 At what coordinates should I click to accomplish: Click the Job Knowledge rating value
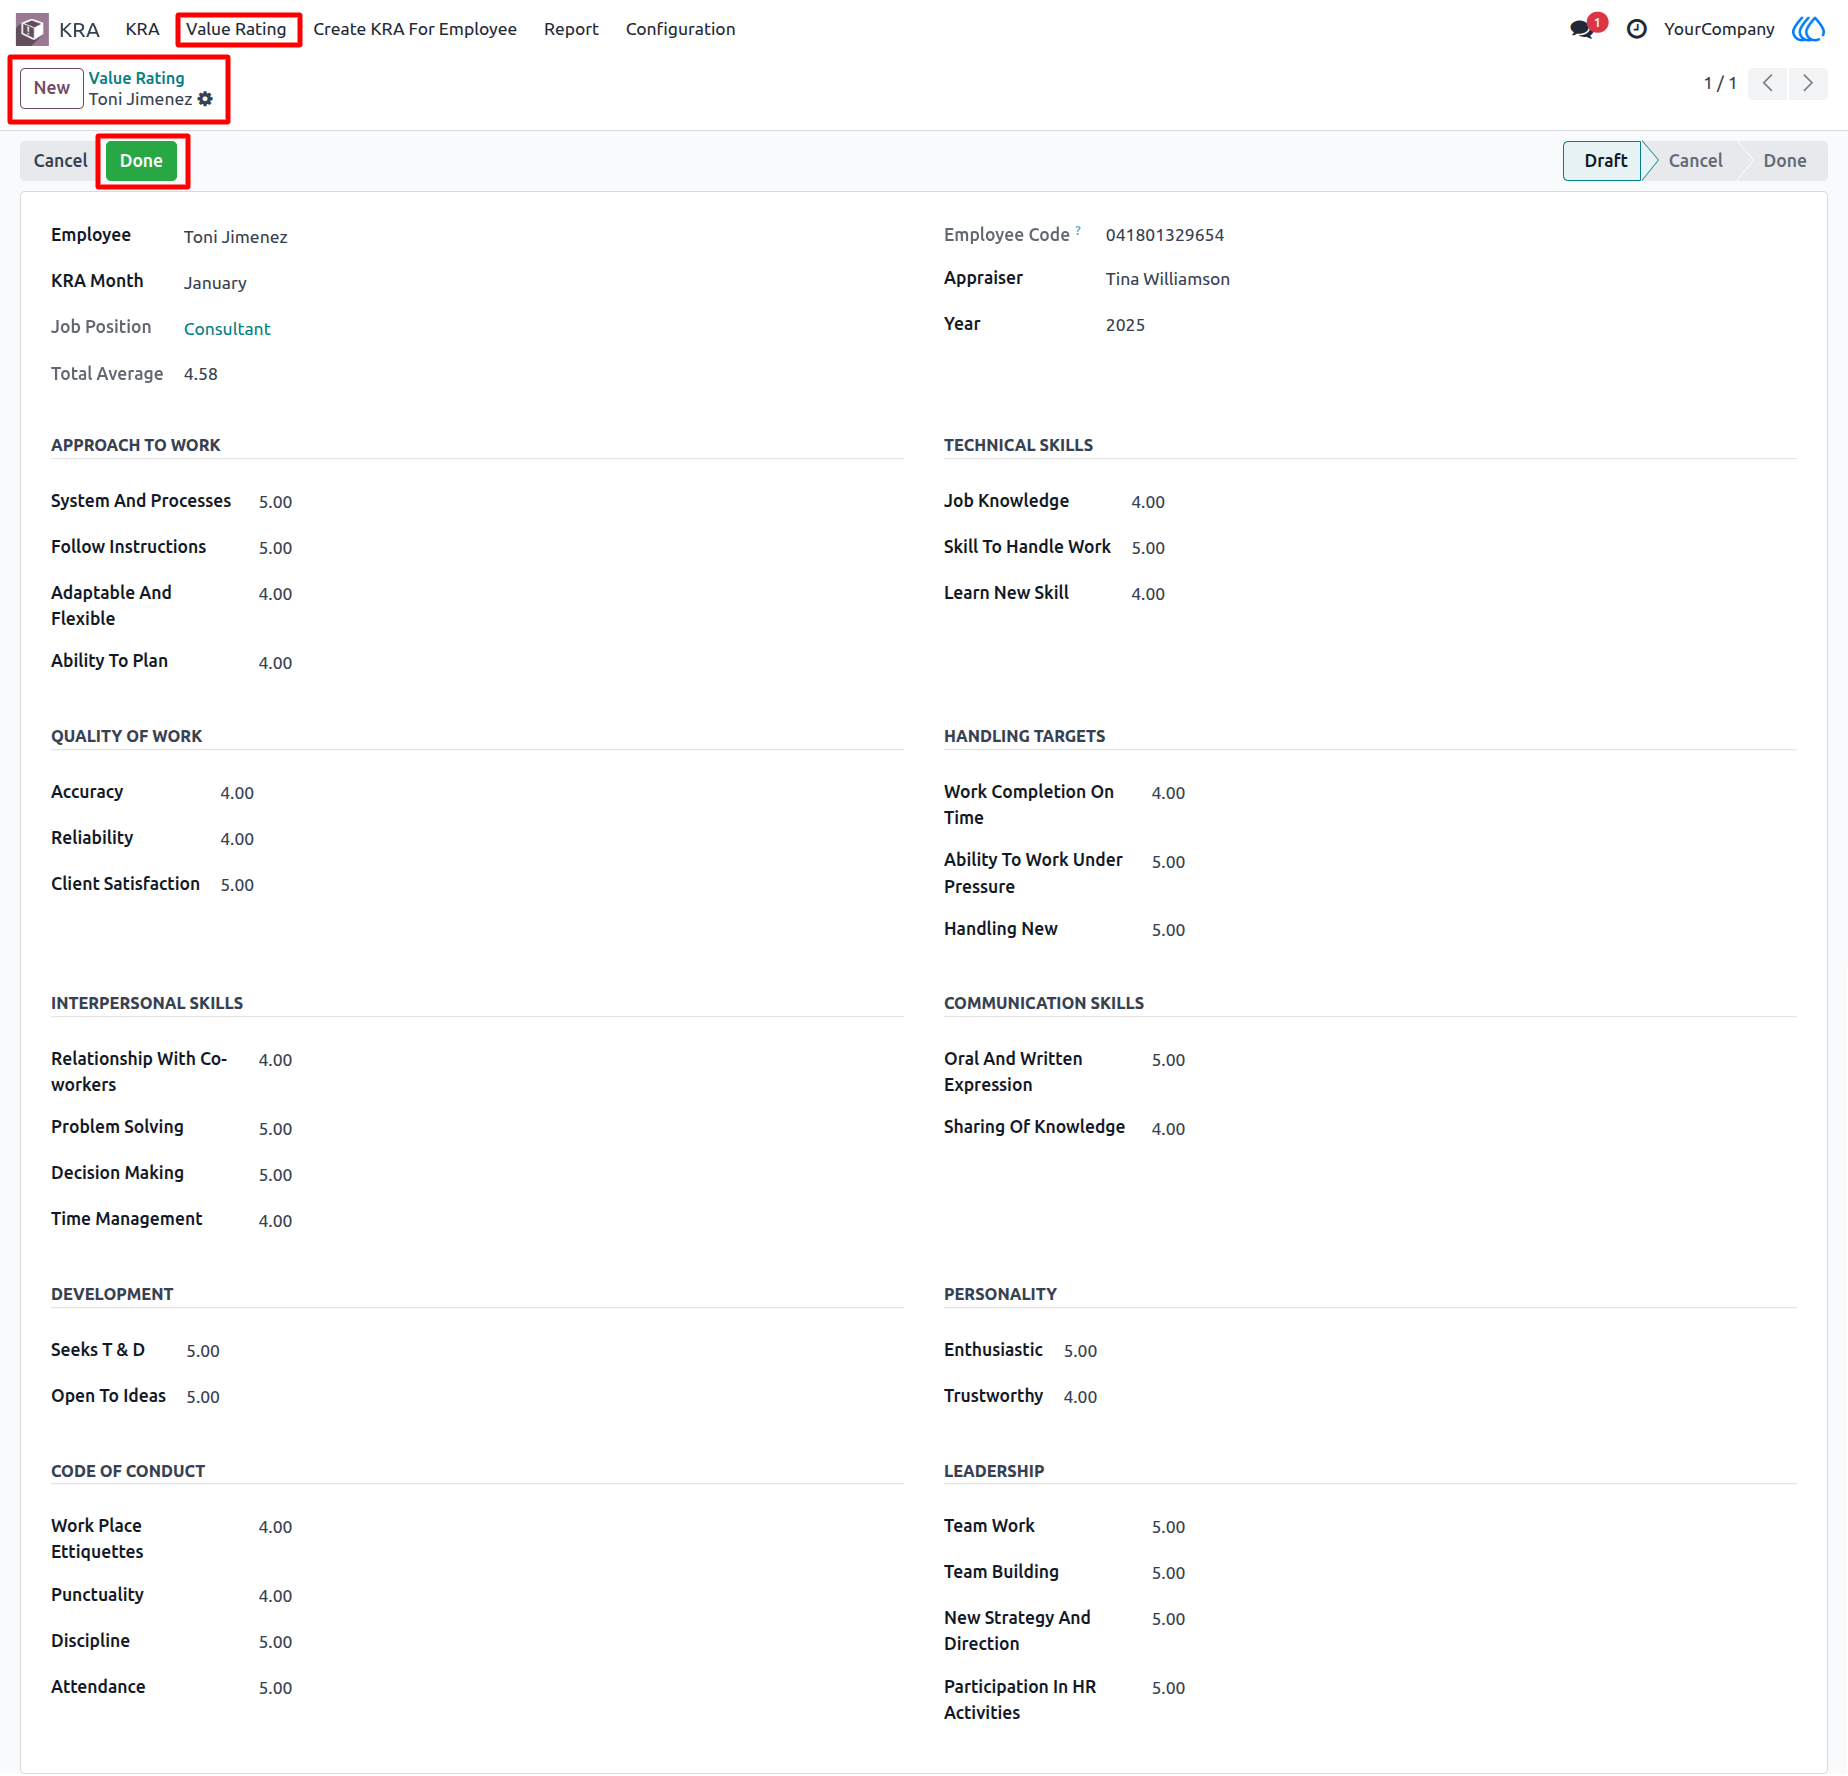pyautogui.click(x=1148, y=502)
